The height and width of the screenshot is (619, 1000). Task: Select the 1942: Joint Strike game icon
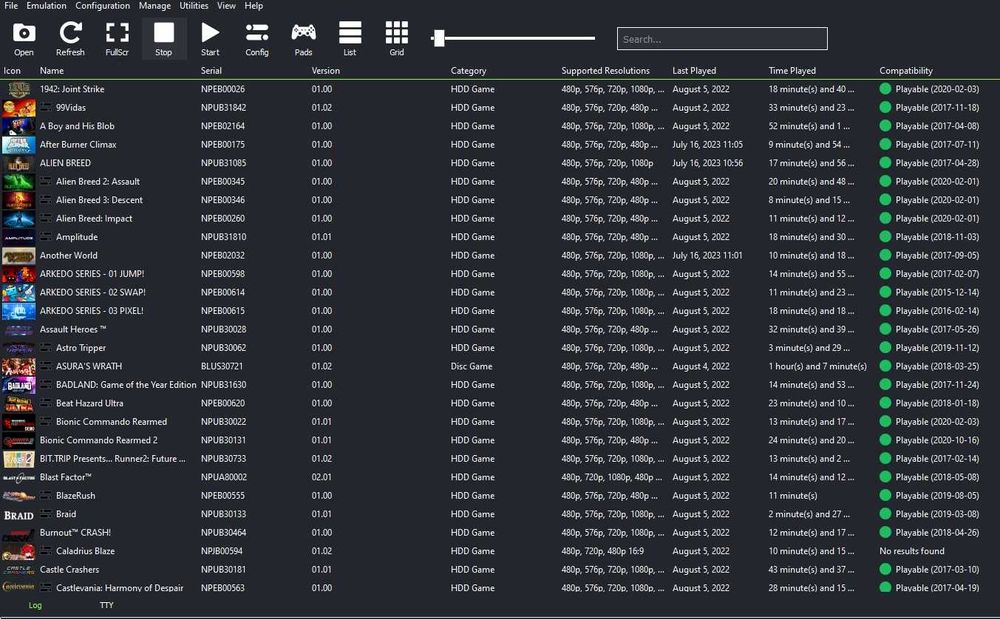click(18, 89)
